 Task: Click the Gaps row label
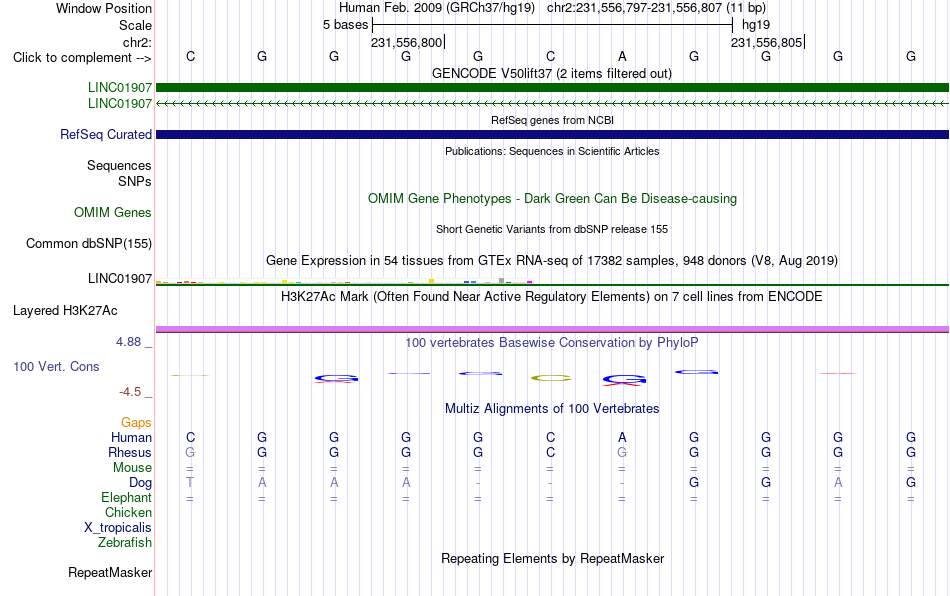[136, 422]
